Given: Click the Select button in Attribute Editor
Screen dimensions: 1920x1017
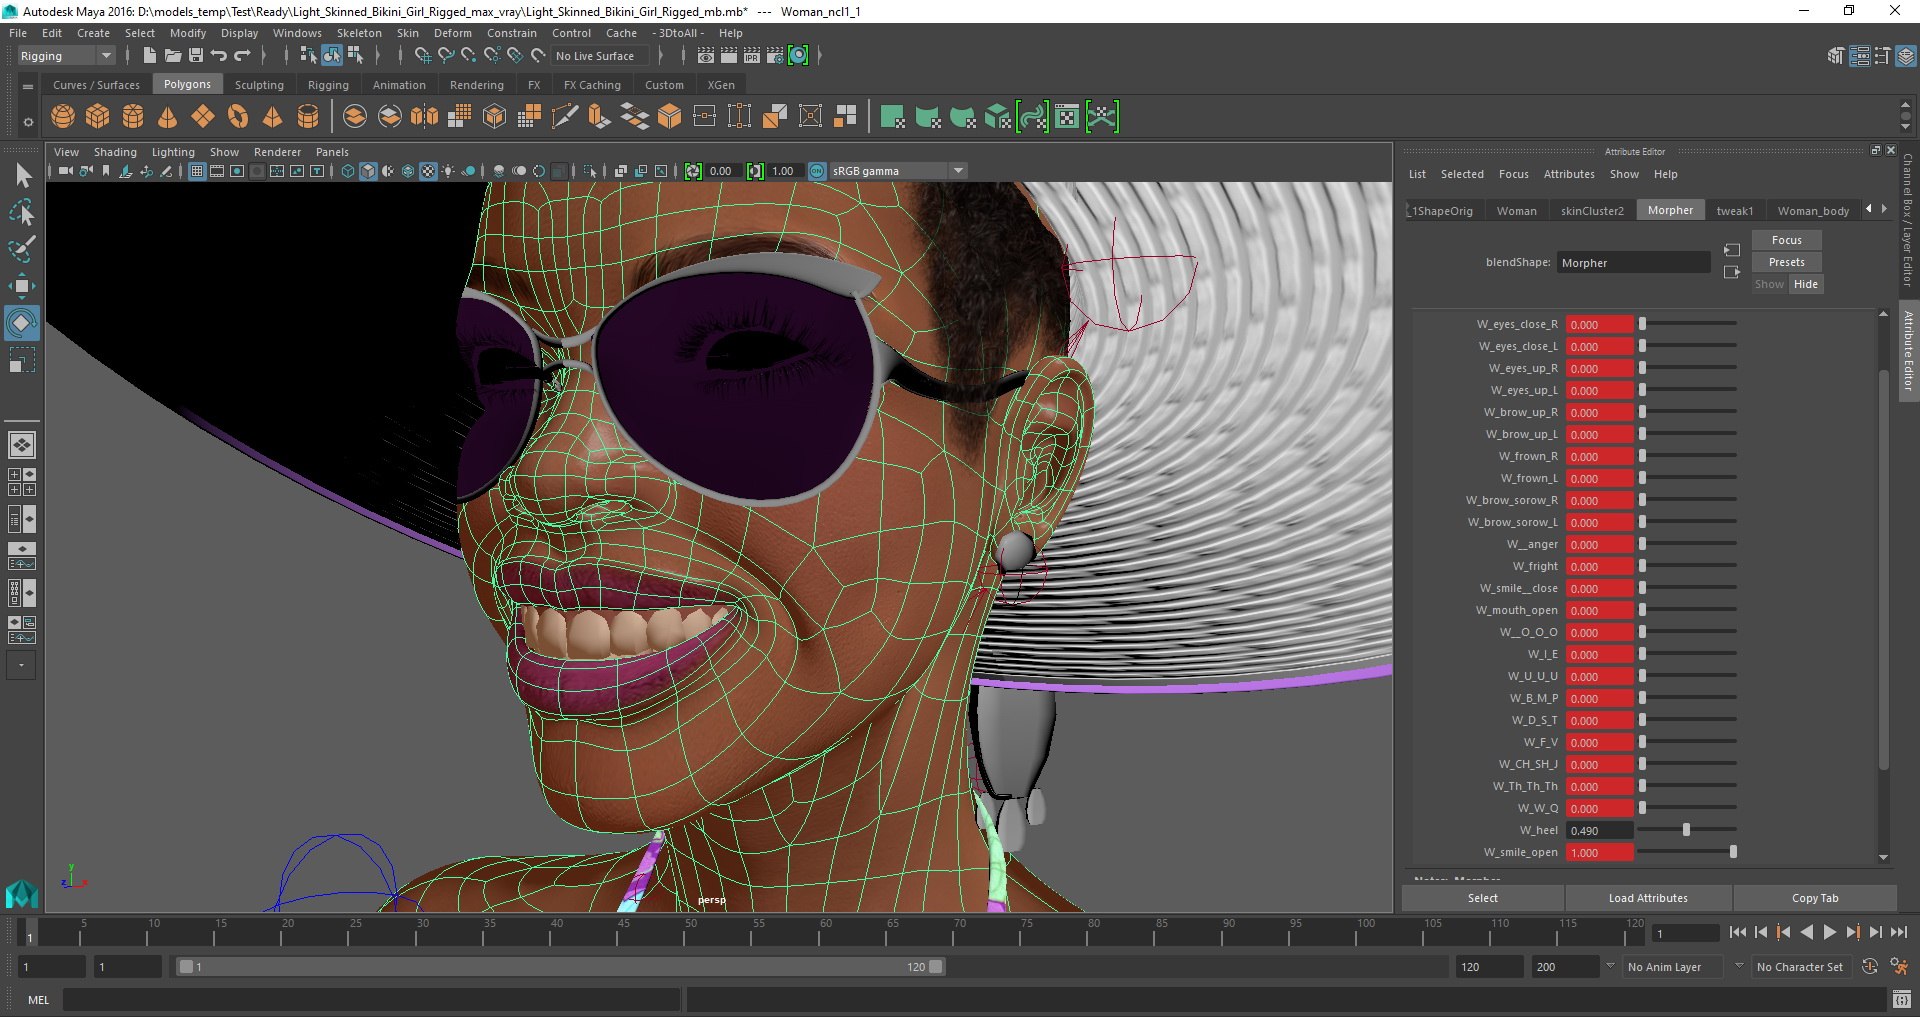Looking at the screenshot, I should click(1482, 898).
